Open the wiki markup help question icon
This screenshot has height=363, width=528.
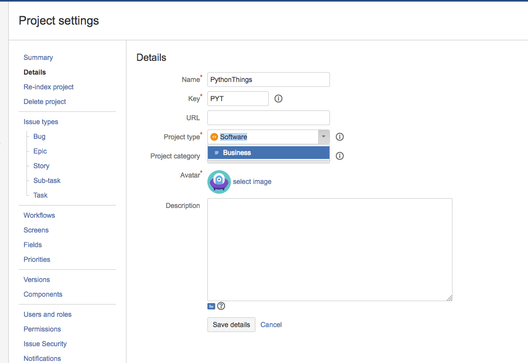pos(221,306)
